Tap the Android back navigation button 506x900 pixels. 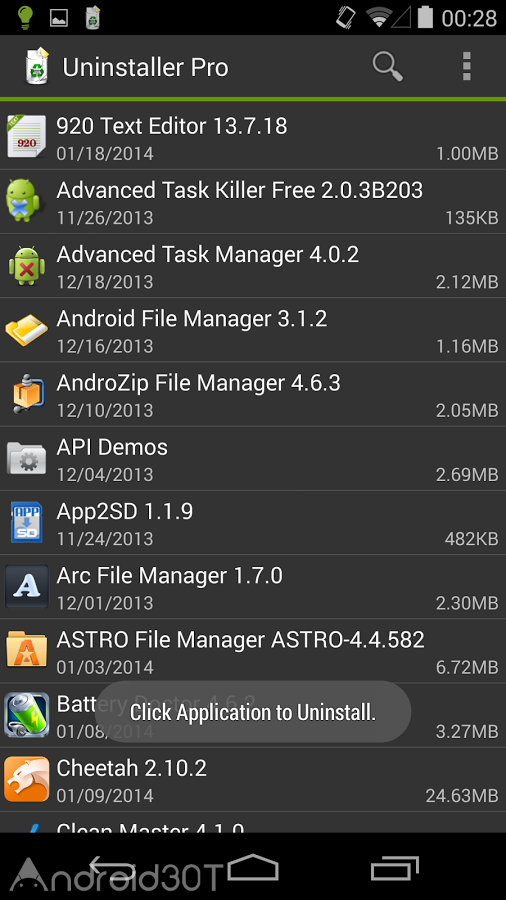(112, 868)
